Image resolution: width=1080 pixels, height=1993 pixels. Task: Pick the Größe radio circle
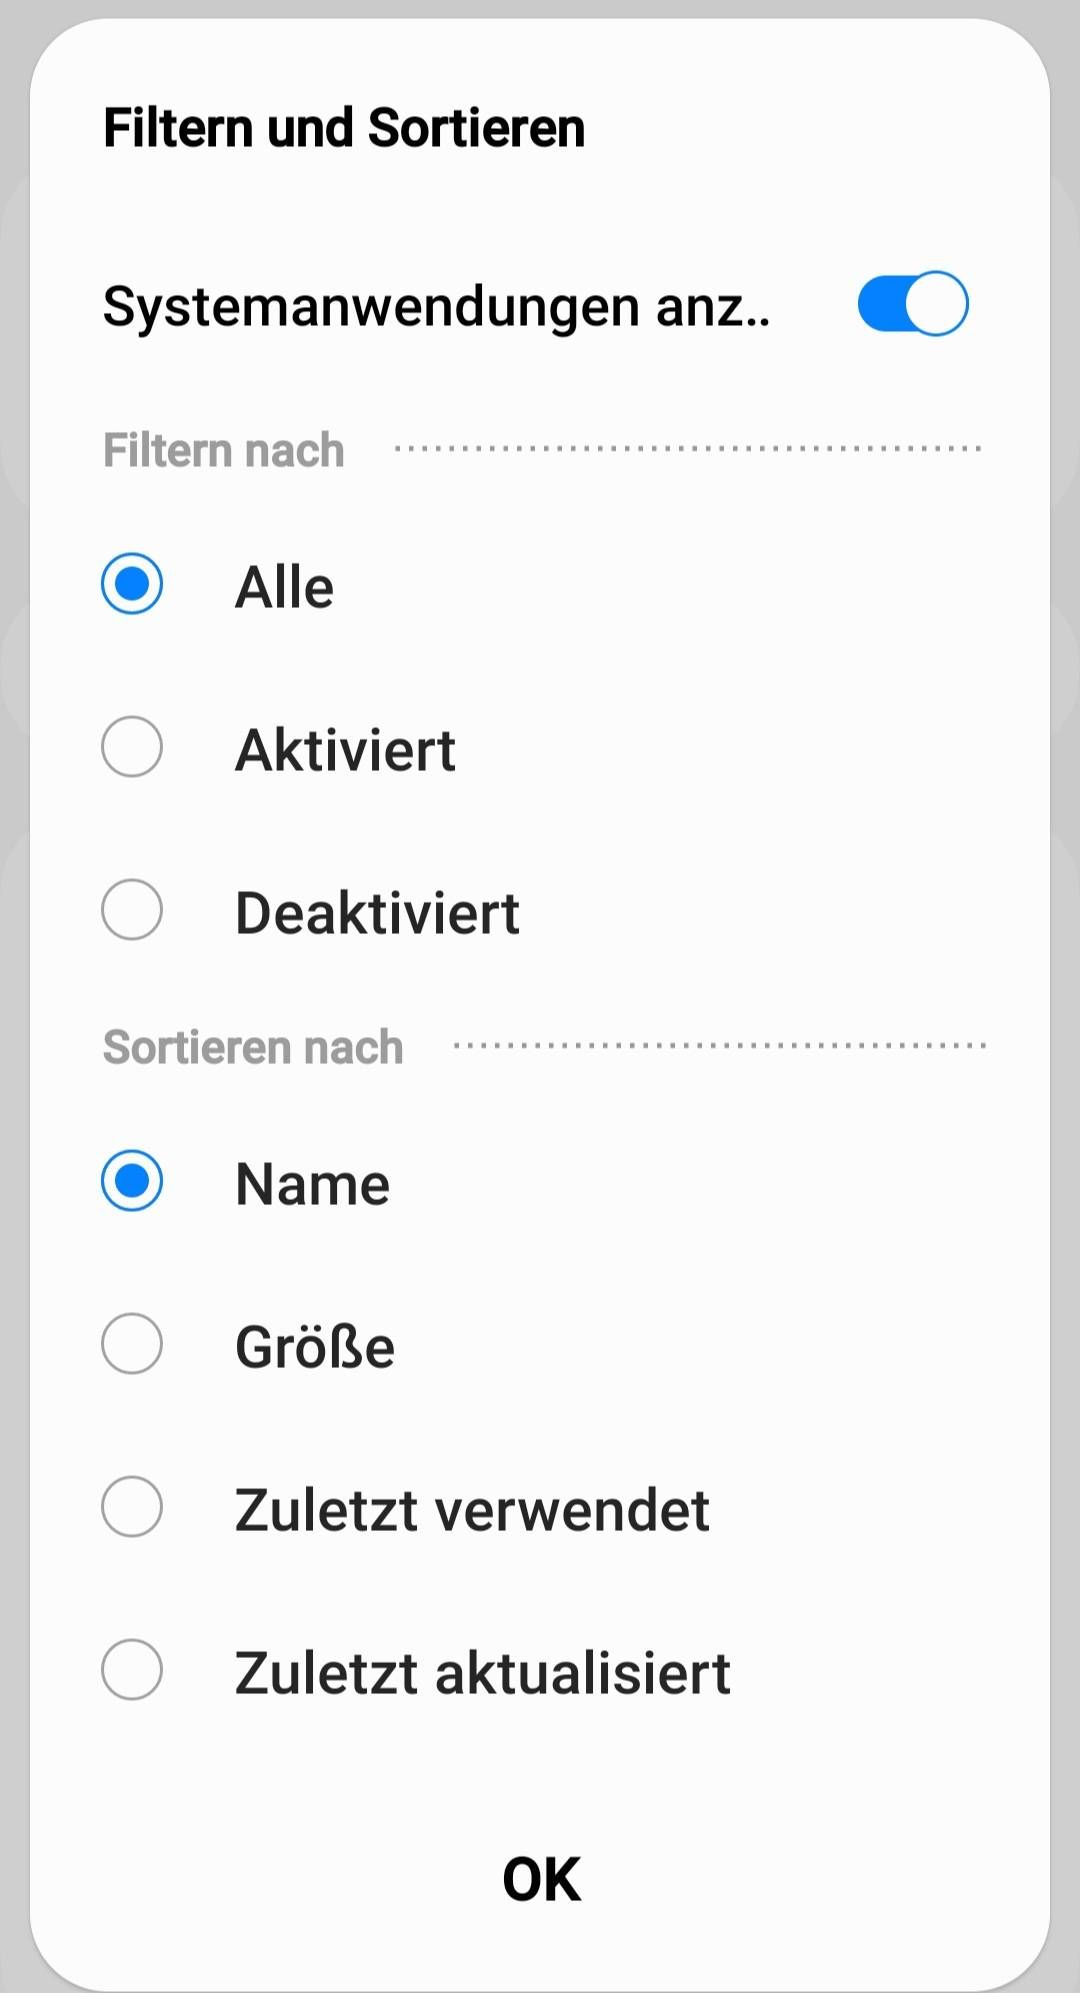coord(132,1343)
